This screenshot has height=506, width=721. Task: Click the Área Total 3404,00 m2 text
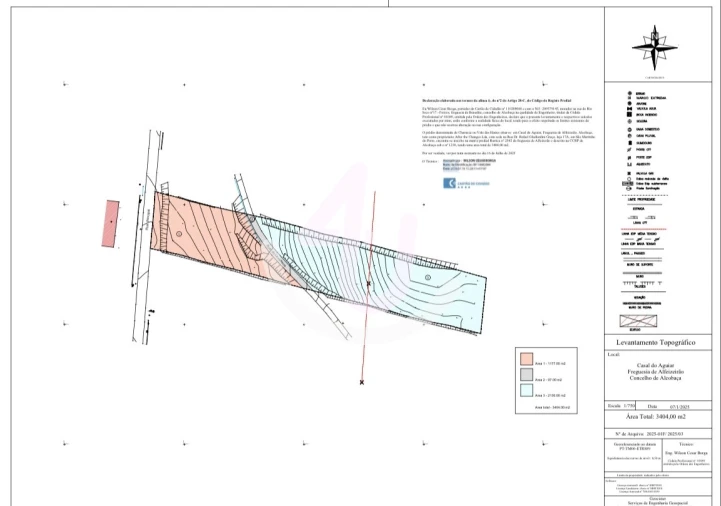pos(657,414)
